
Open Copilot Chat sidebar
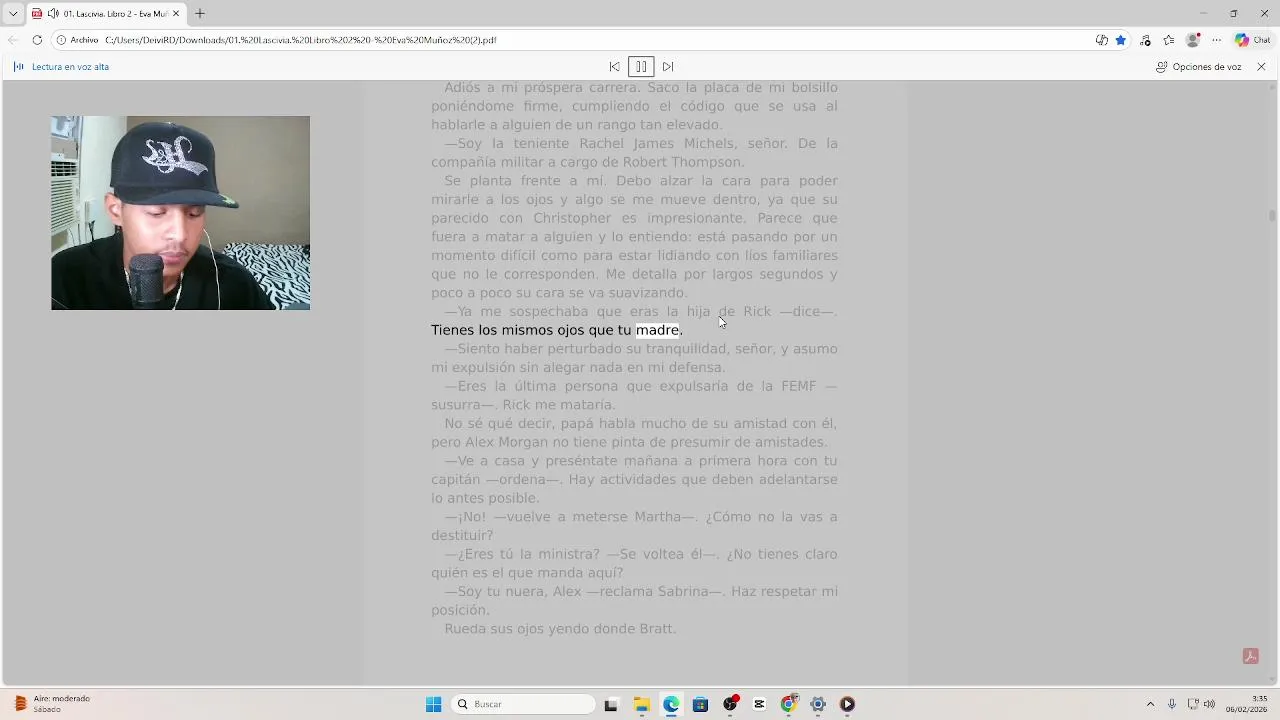click(x=1253, y=40)
